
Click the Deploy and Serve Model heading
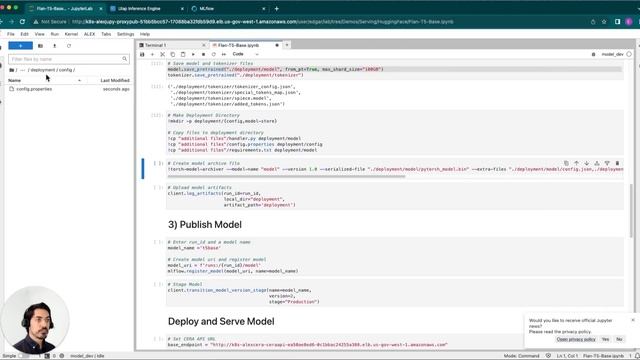(x=221, y=322)
